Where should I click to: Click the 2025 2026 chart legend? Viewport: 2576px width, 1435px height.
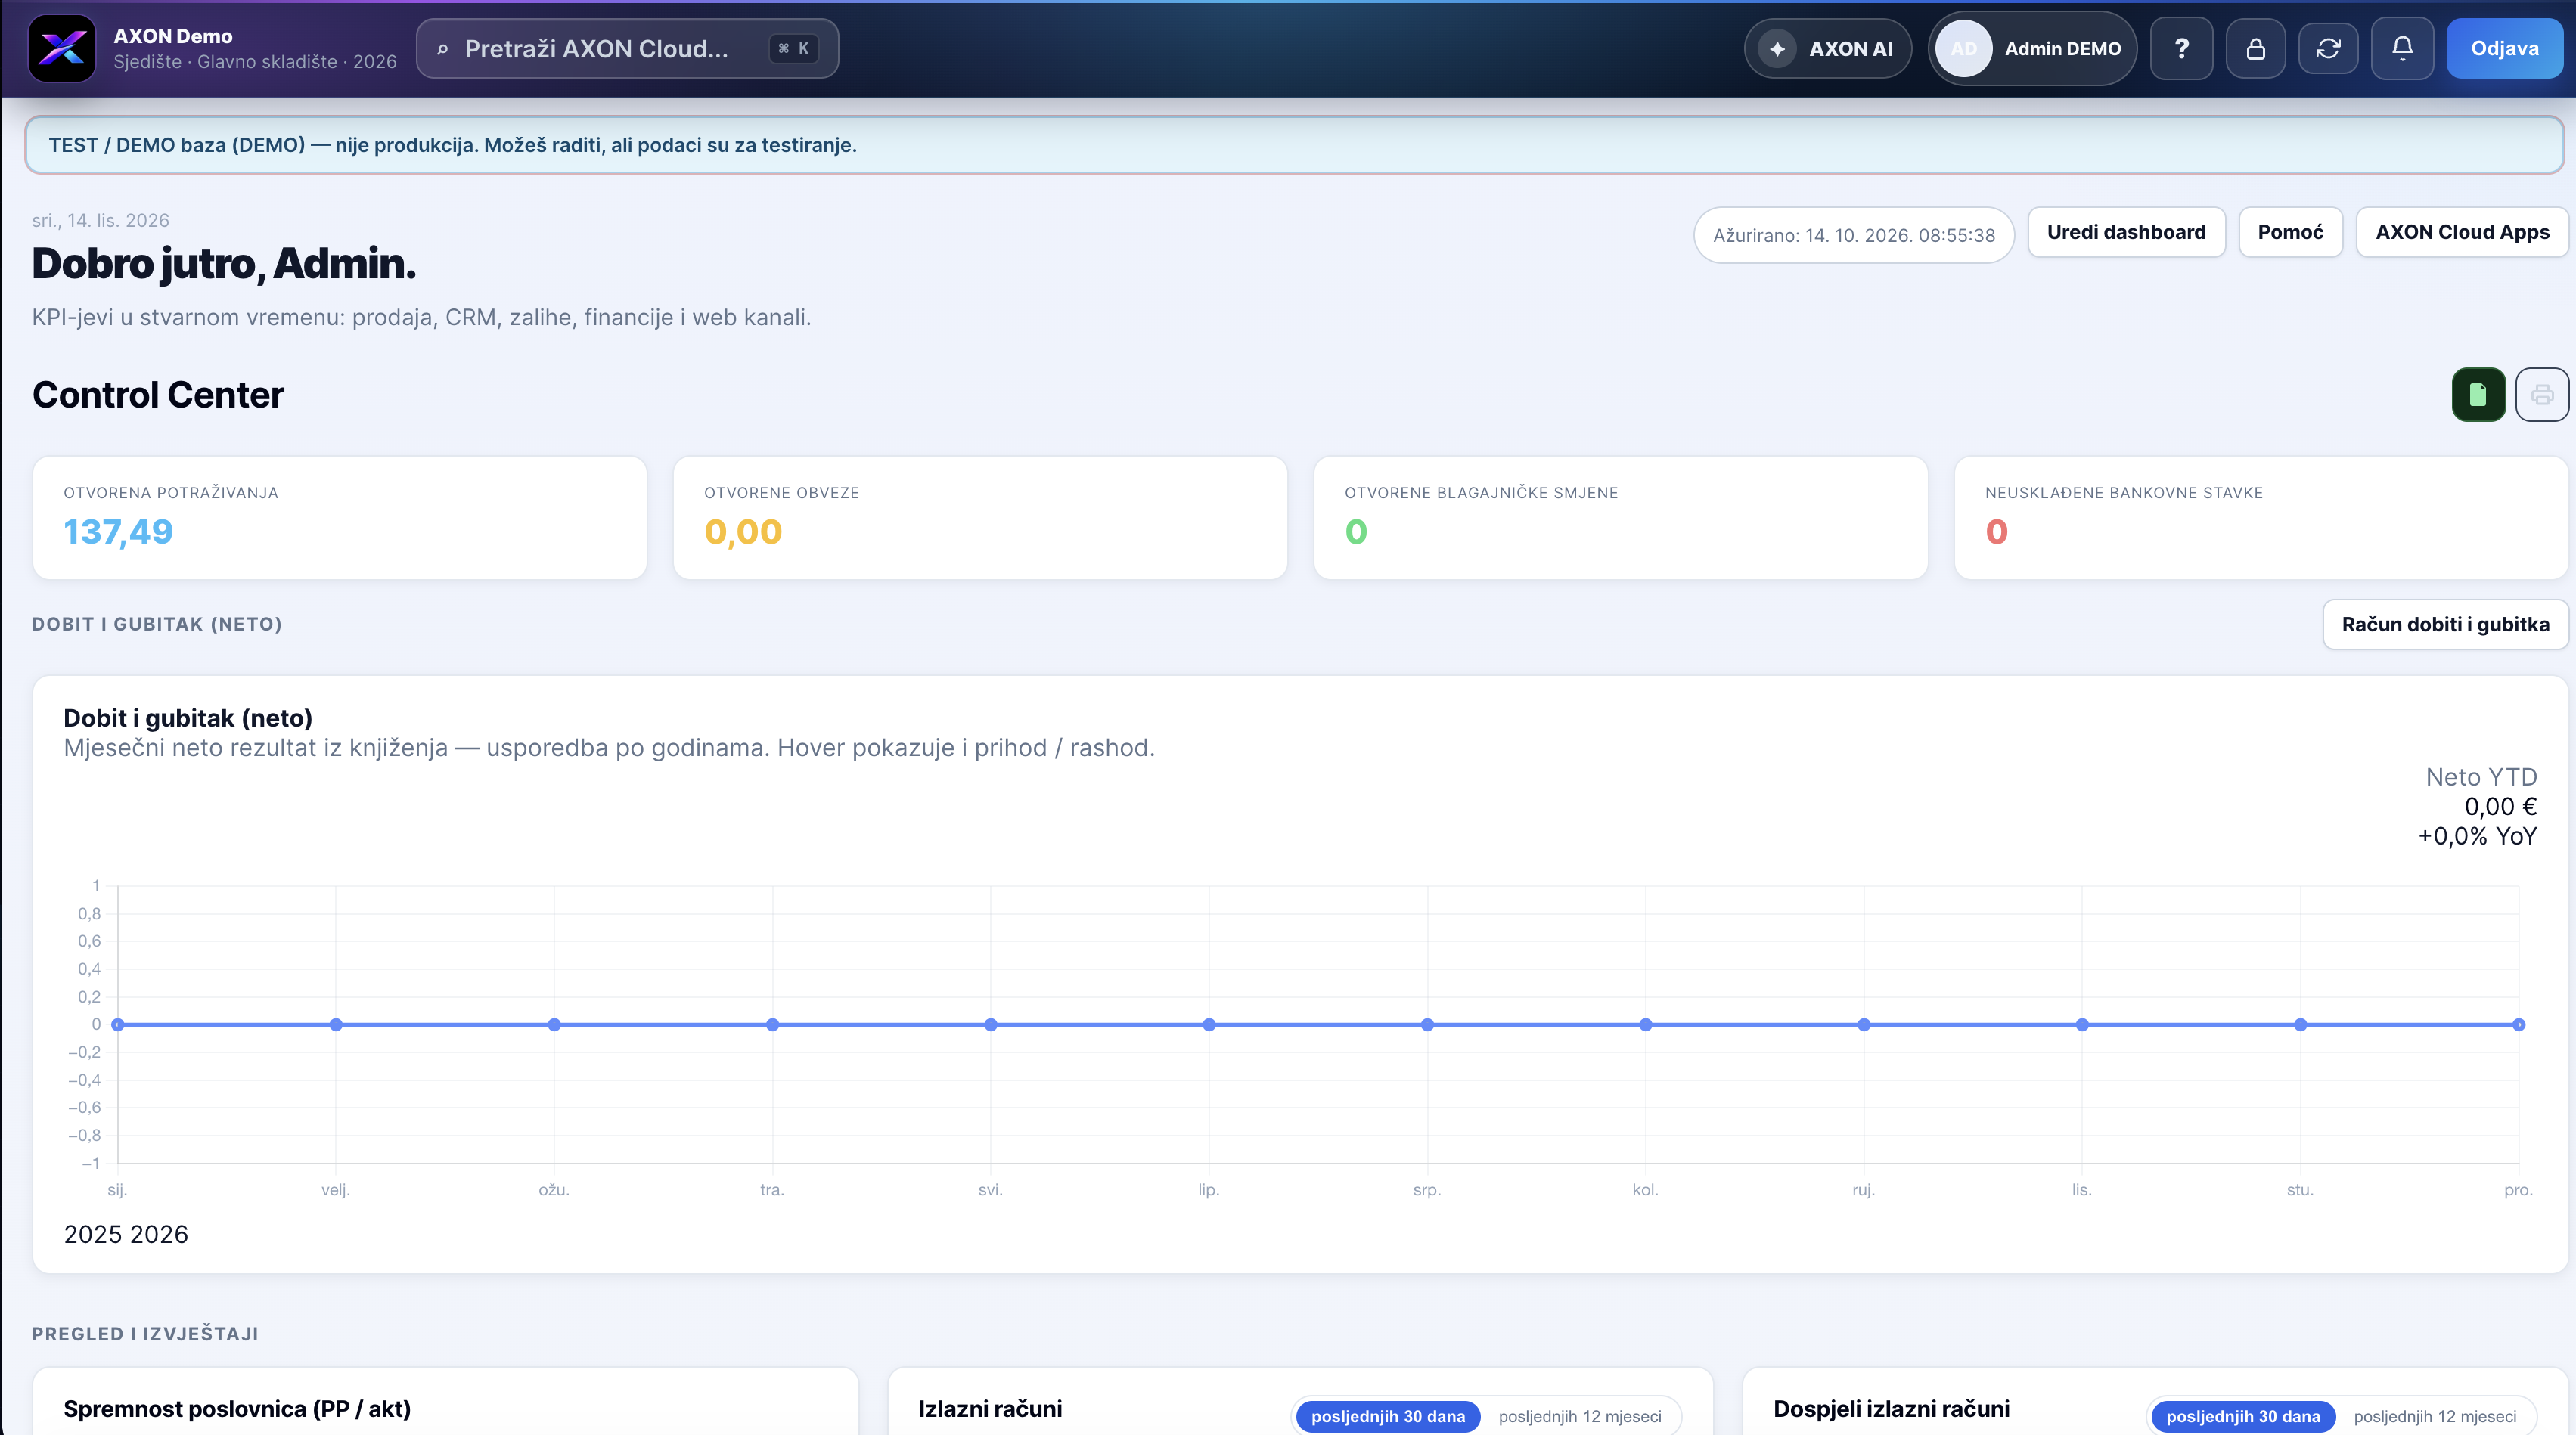pos(126,1234)
